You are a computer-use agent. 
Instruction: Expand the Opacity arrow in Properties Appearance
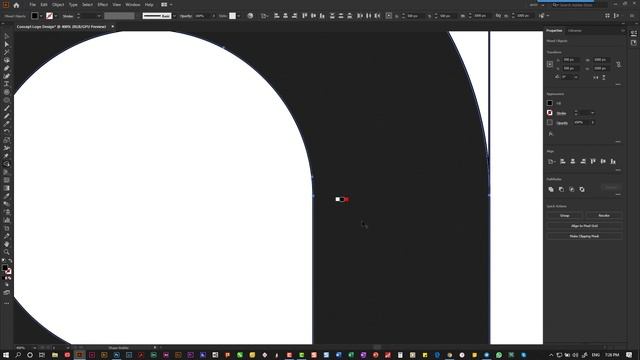point(592,122)
